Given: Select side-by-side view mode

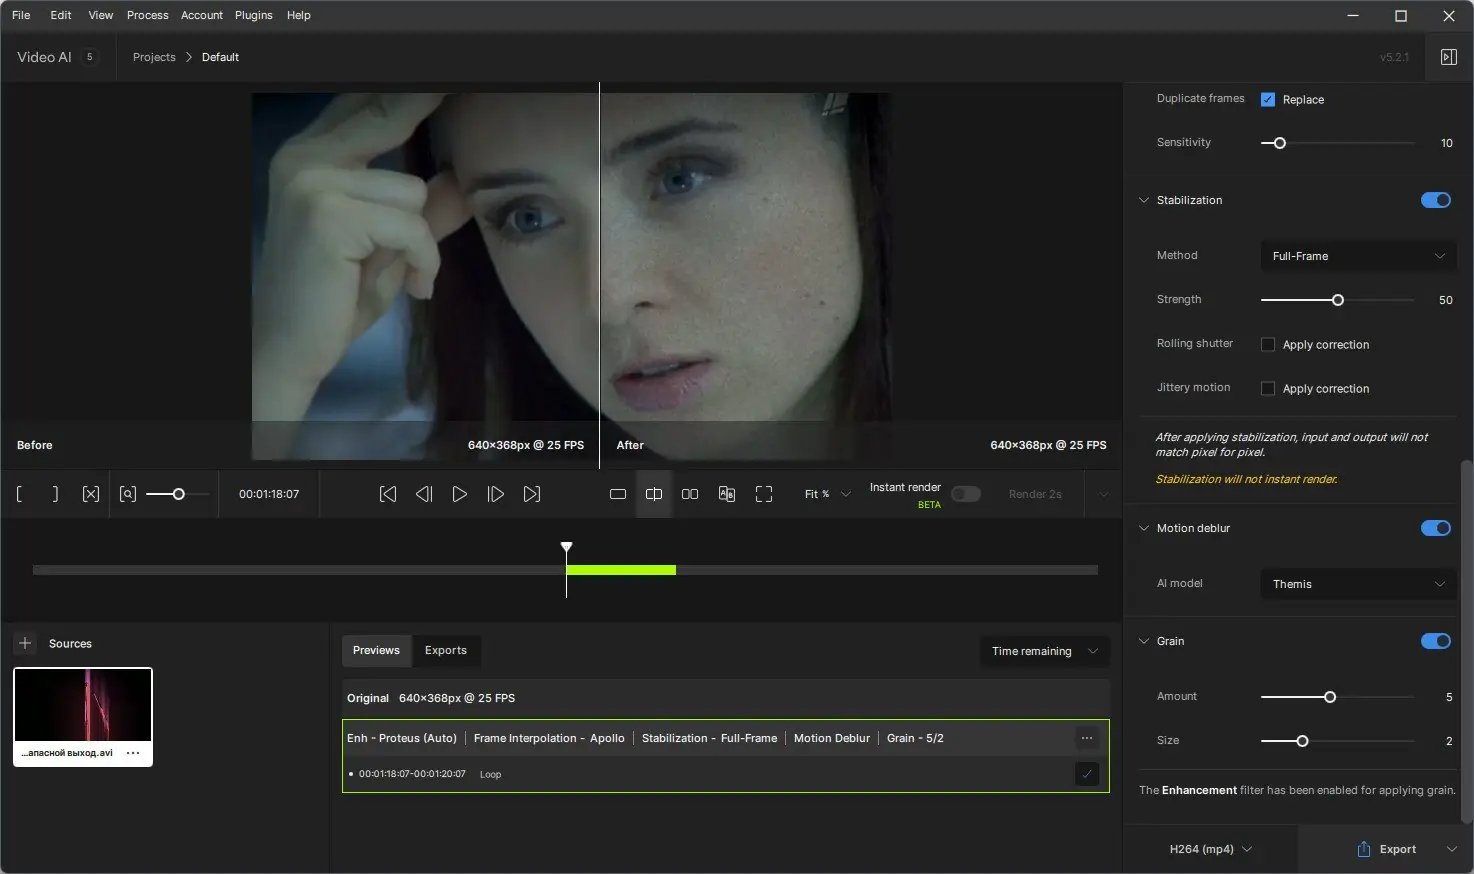Looking at the screenshot, I should pos(690,494).
